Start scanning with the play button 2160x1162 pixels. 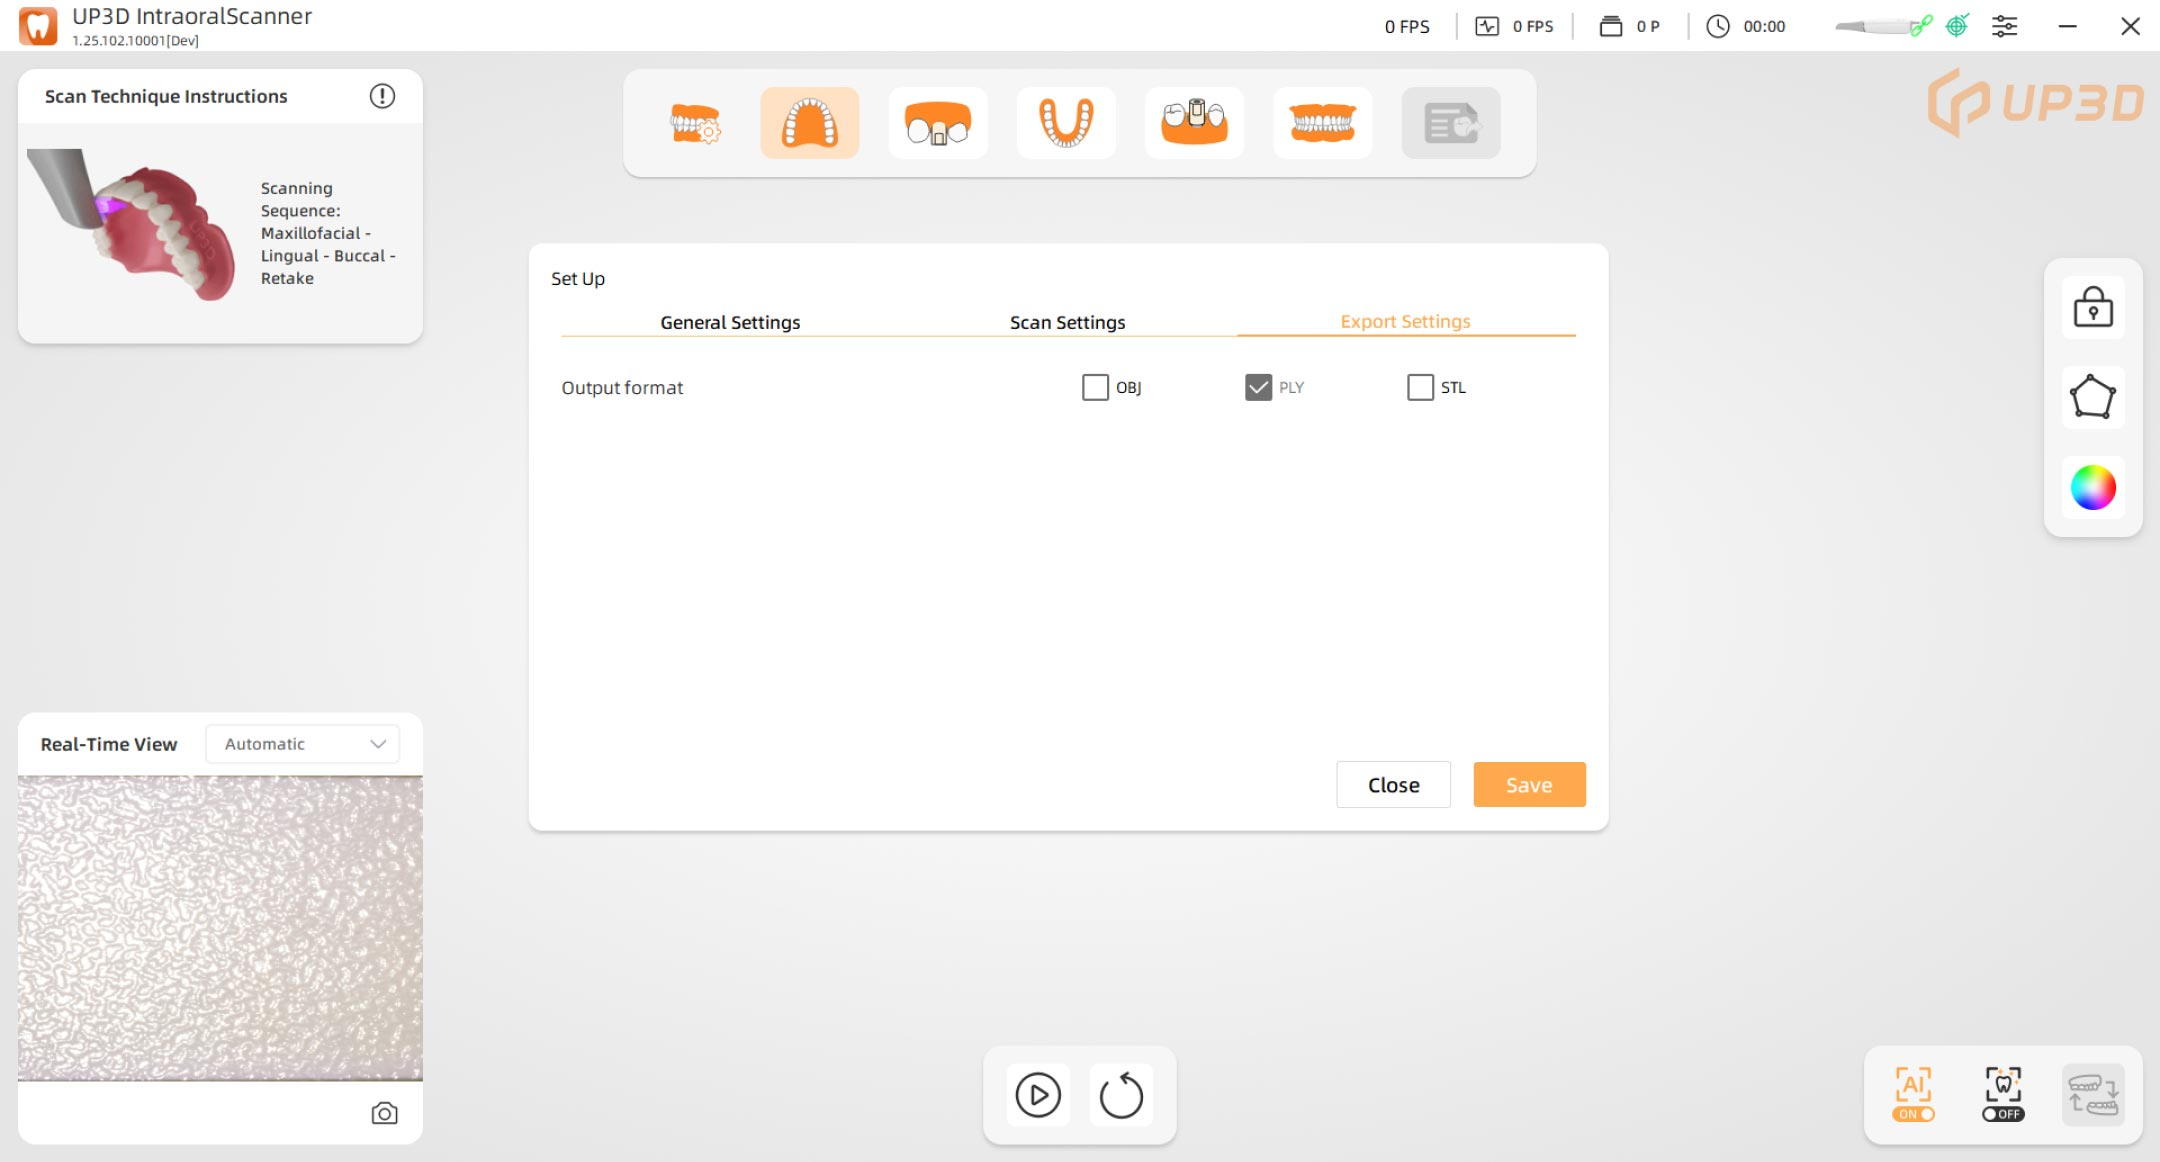(1038, 1095)
